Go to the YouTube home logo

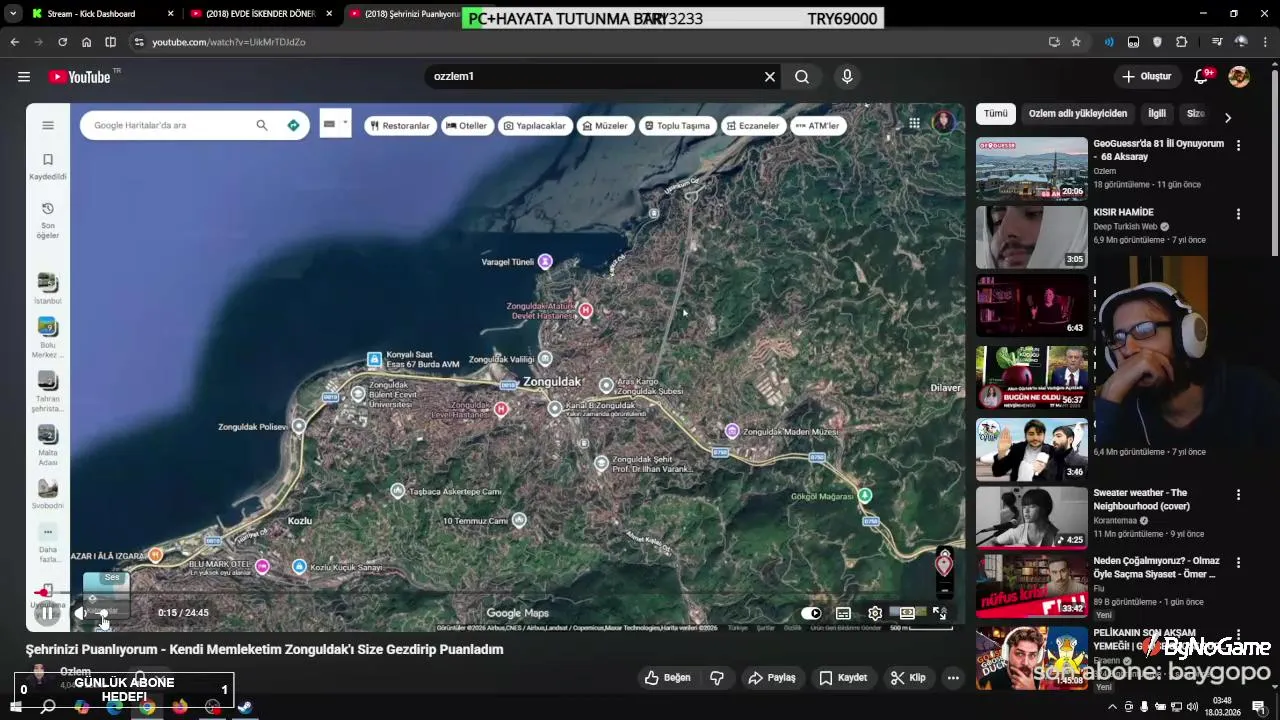79,76
